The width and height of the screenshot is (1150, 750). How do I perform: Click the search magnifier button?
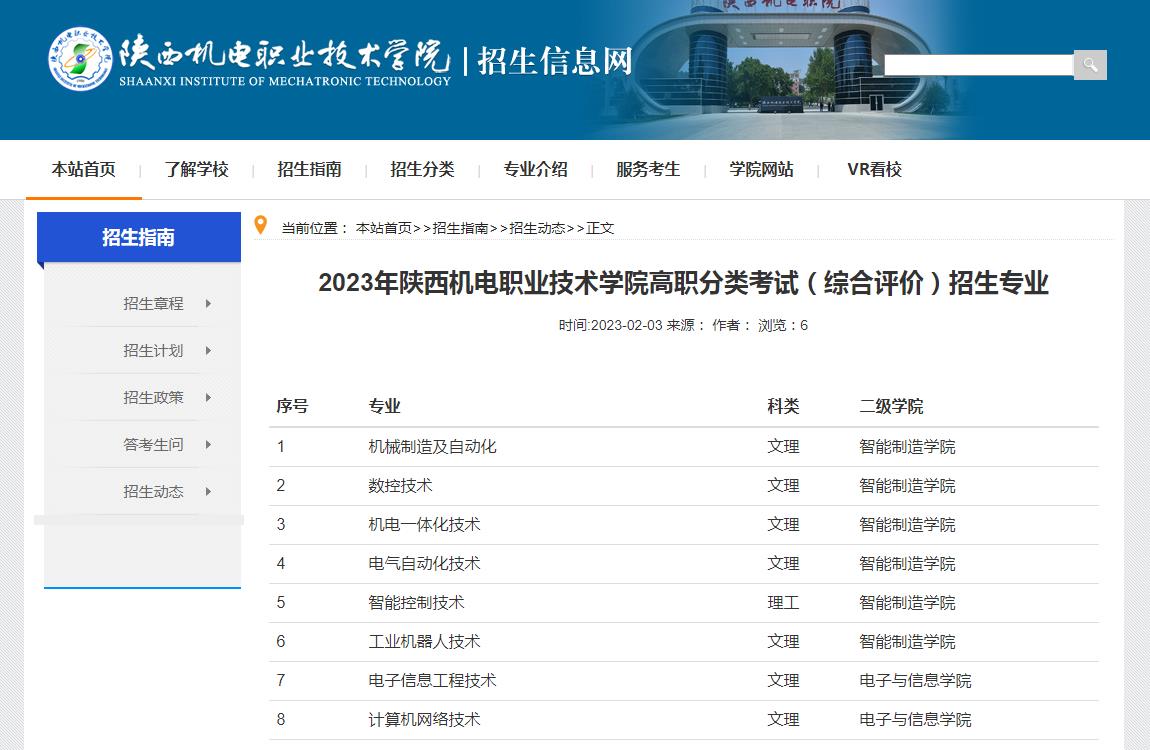click(1090, 65)
